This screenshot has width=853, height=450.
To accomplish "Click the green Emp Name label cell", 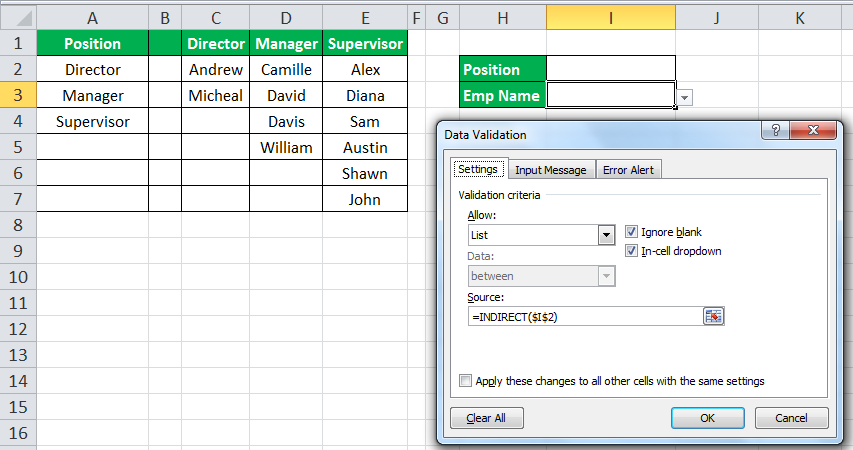I will [503, 95].
